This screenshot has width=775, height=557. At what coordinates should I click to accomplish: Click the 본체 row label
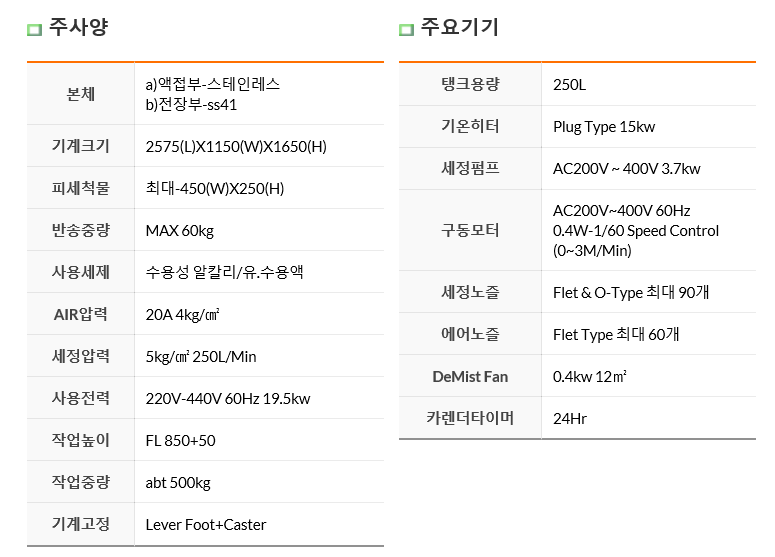[x=81, y=94]
